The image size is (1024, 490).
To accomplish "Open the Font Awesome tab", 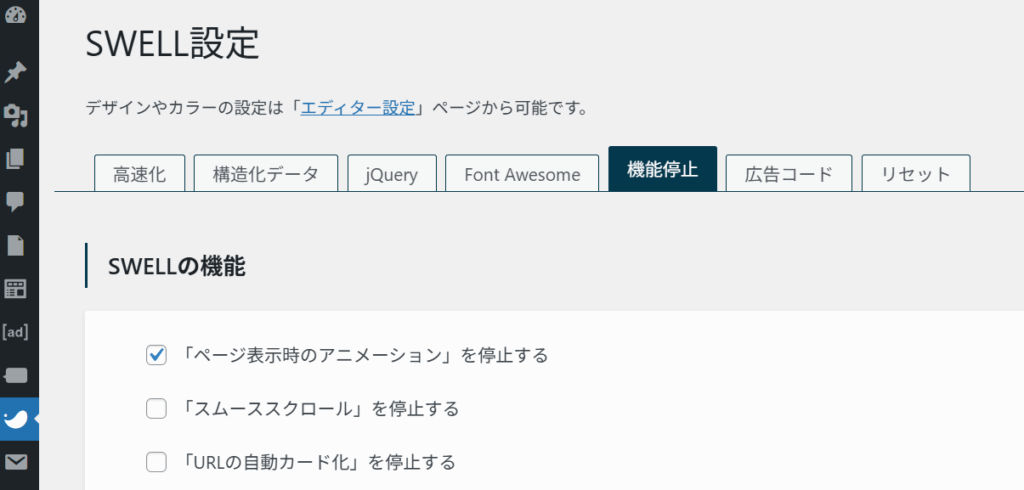I will pos(522,174).
